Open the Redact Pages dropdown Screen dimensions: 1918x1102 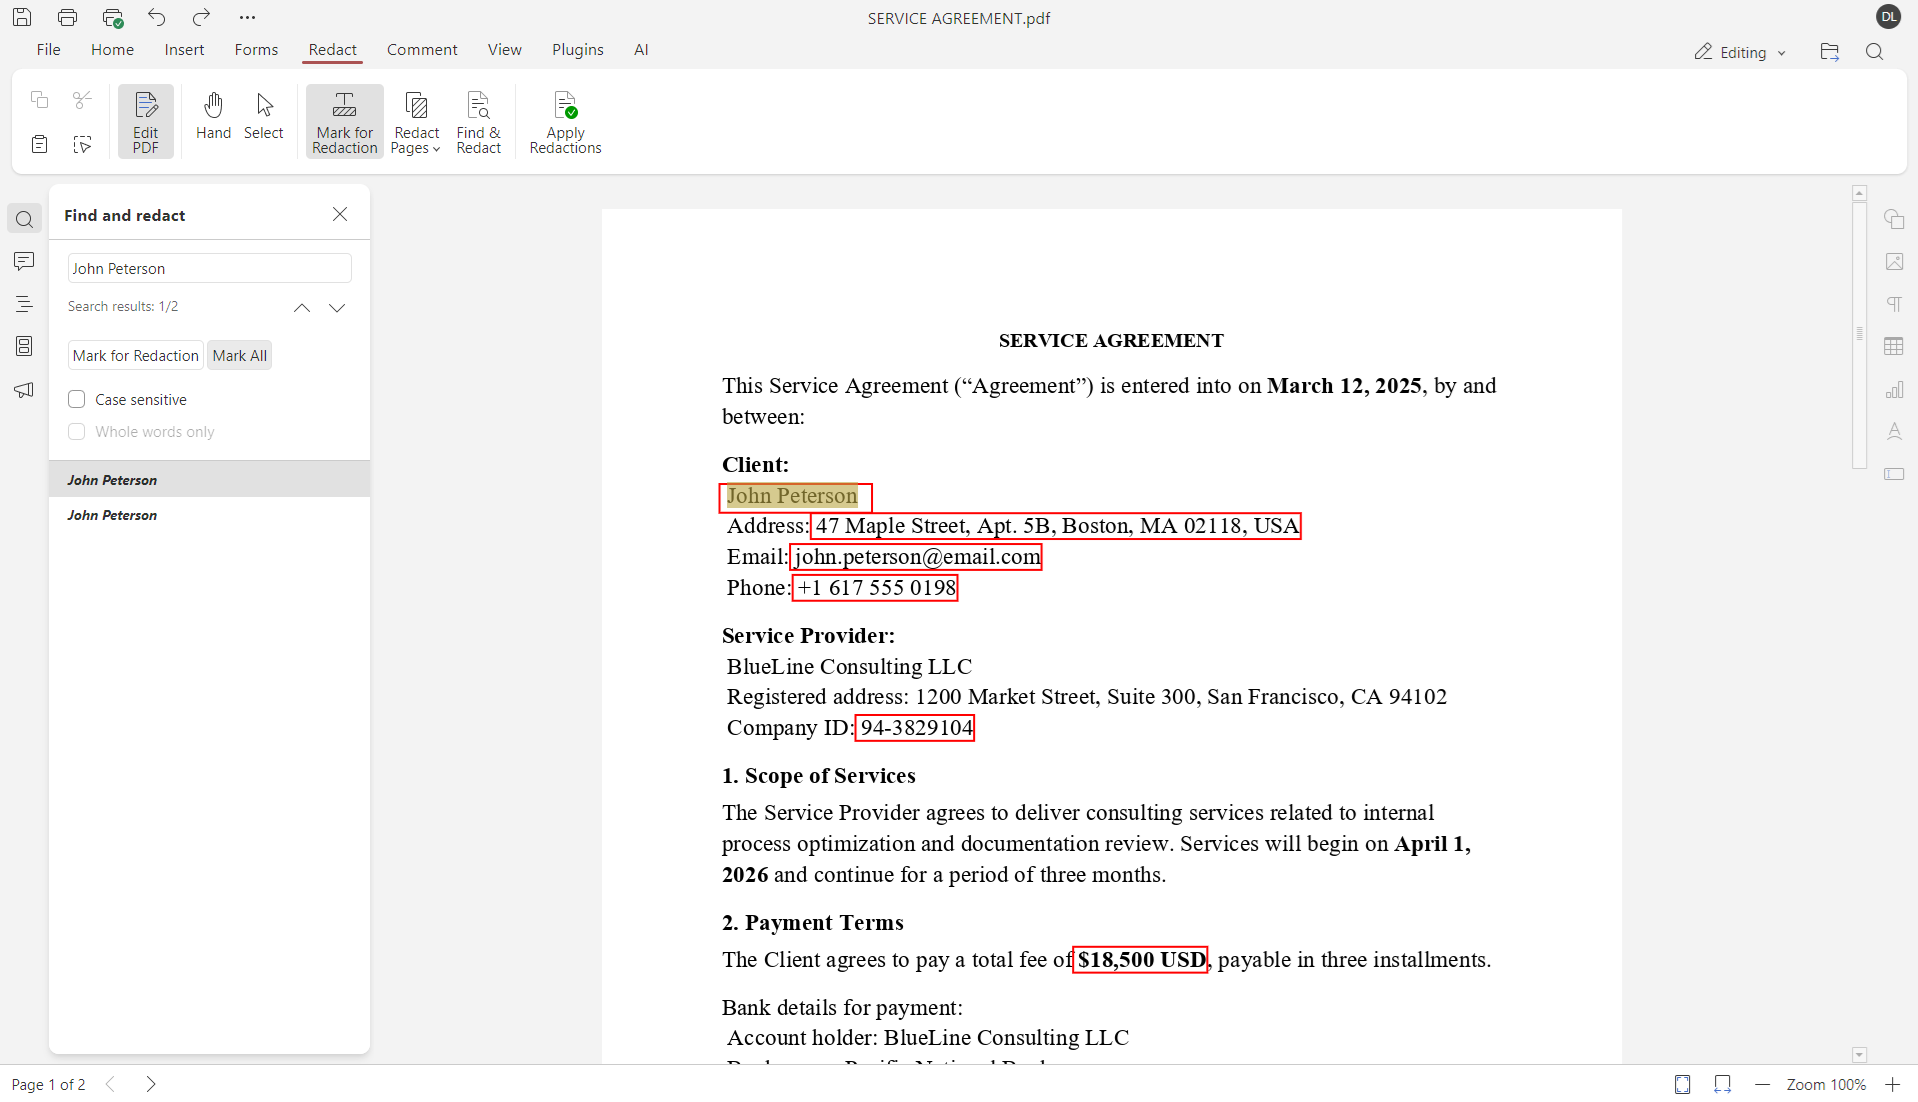pos(416,120)
